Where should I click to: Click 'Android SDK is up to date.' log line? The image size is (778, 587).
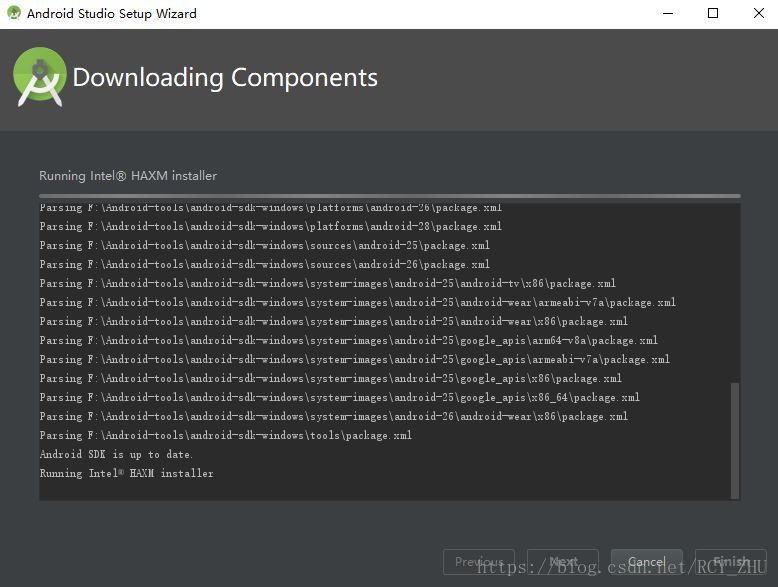[116, 454]
